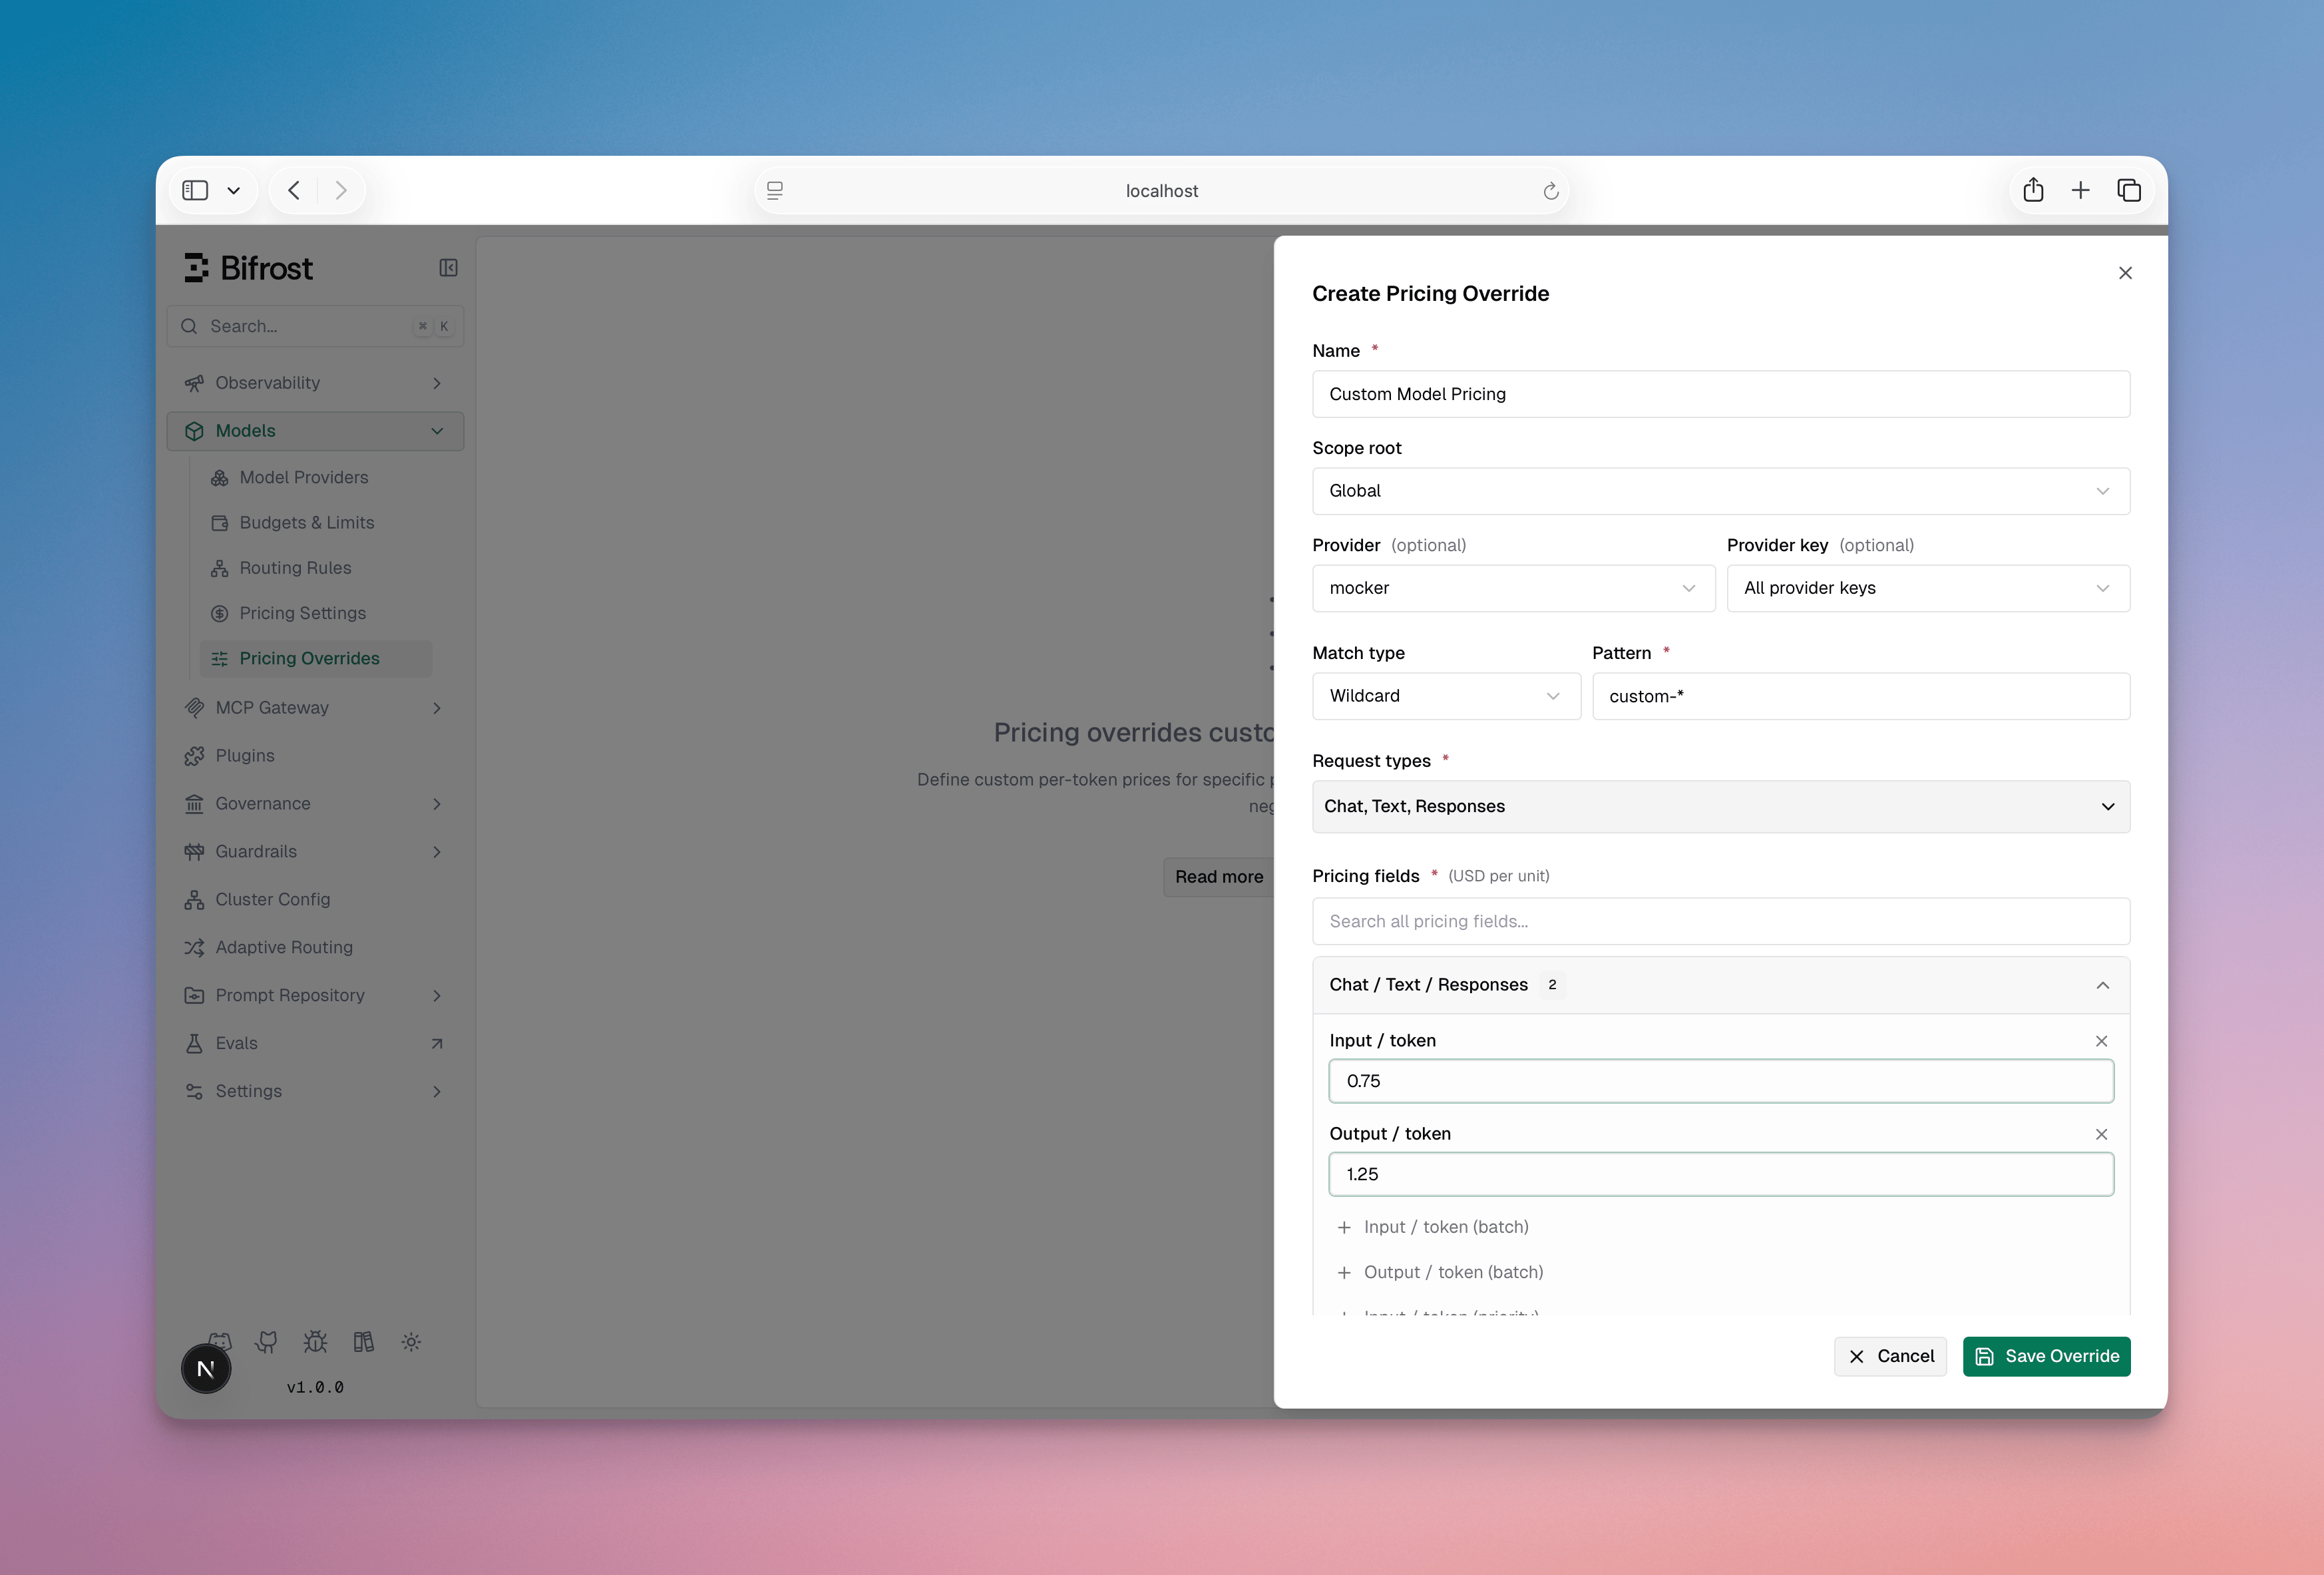Click the Search all pricing fields box

[1721, 921]
